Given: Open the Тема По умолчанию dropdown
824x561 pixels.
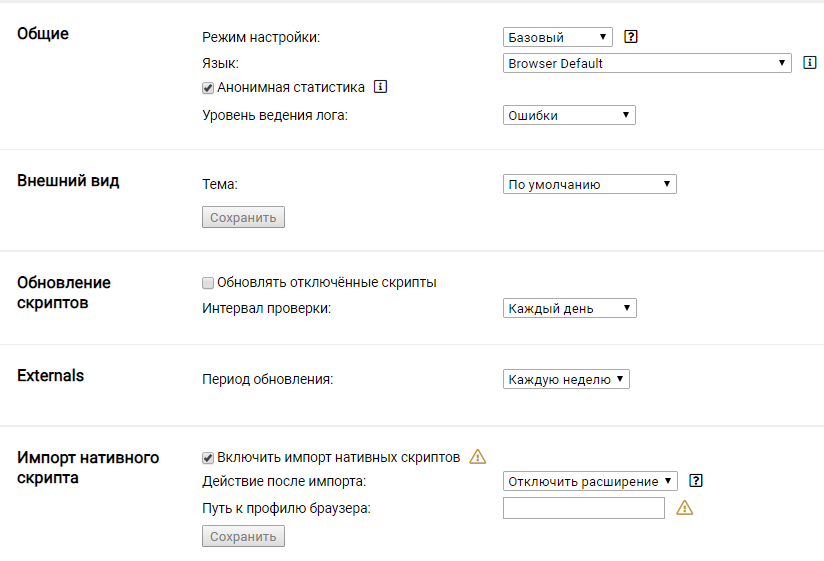Looking at the screenshot, I should [x=589, y=184].
